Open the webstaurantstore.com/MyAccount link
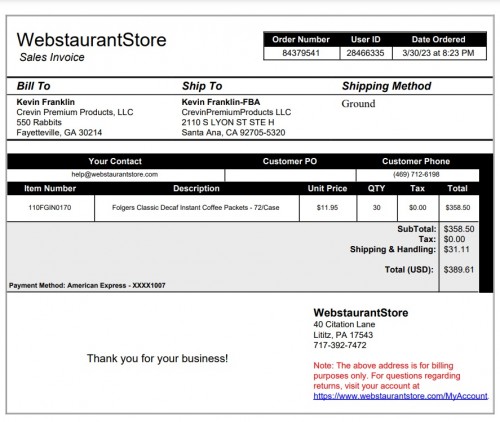 coord(400,396)
